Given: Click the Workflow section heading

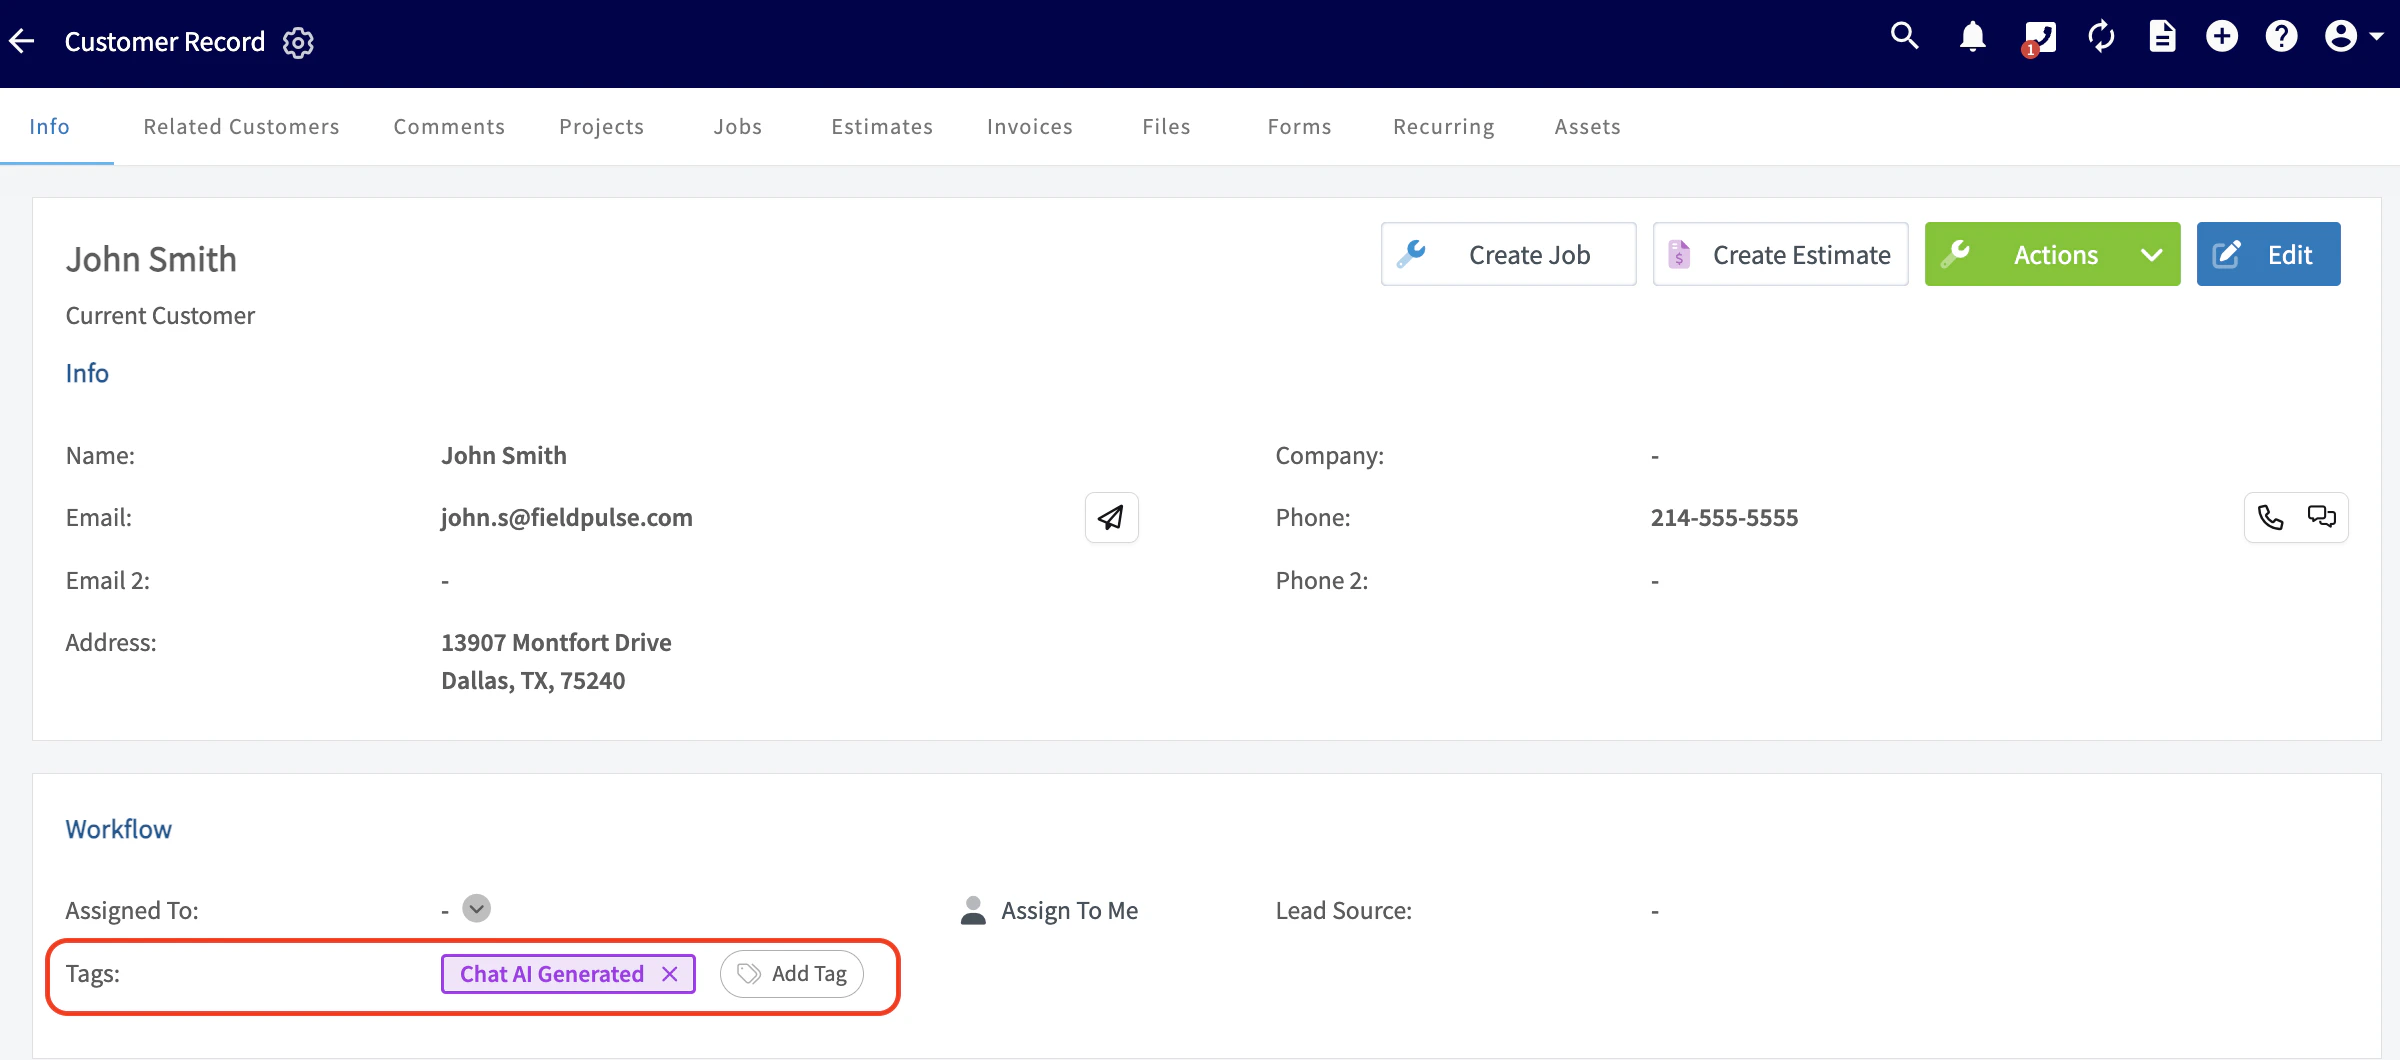Looking at the screenshot, I should click(x=118, y=829).
